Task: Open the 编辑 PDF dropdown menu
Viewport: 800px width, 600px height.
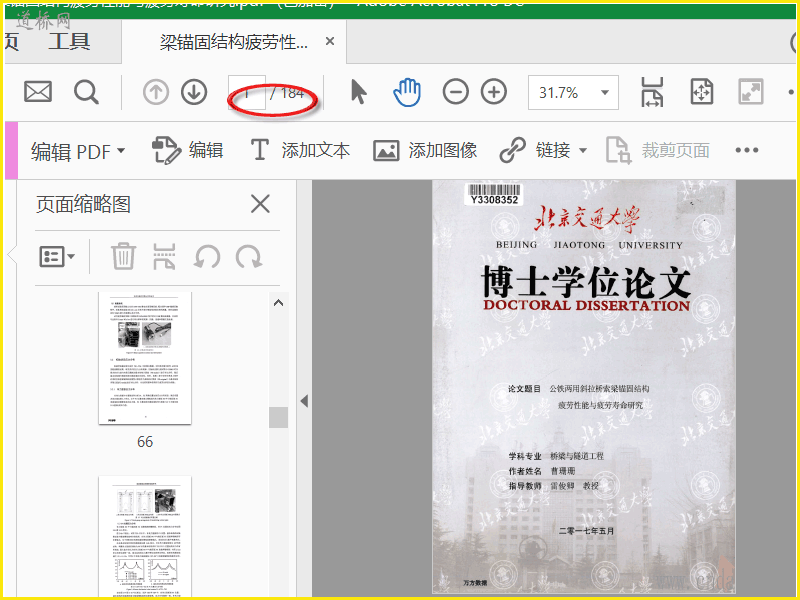Action: (78, 151)
